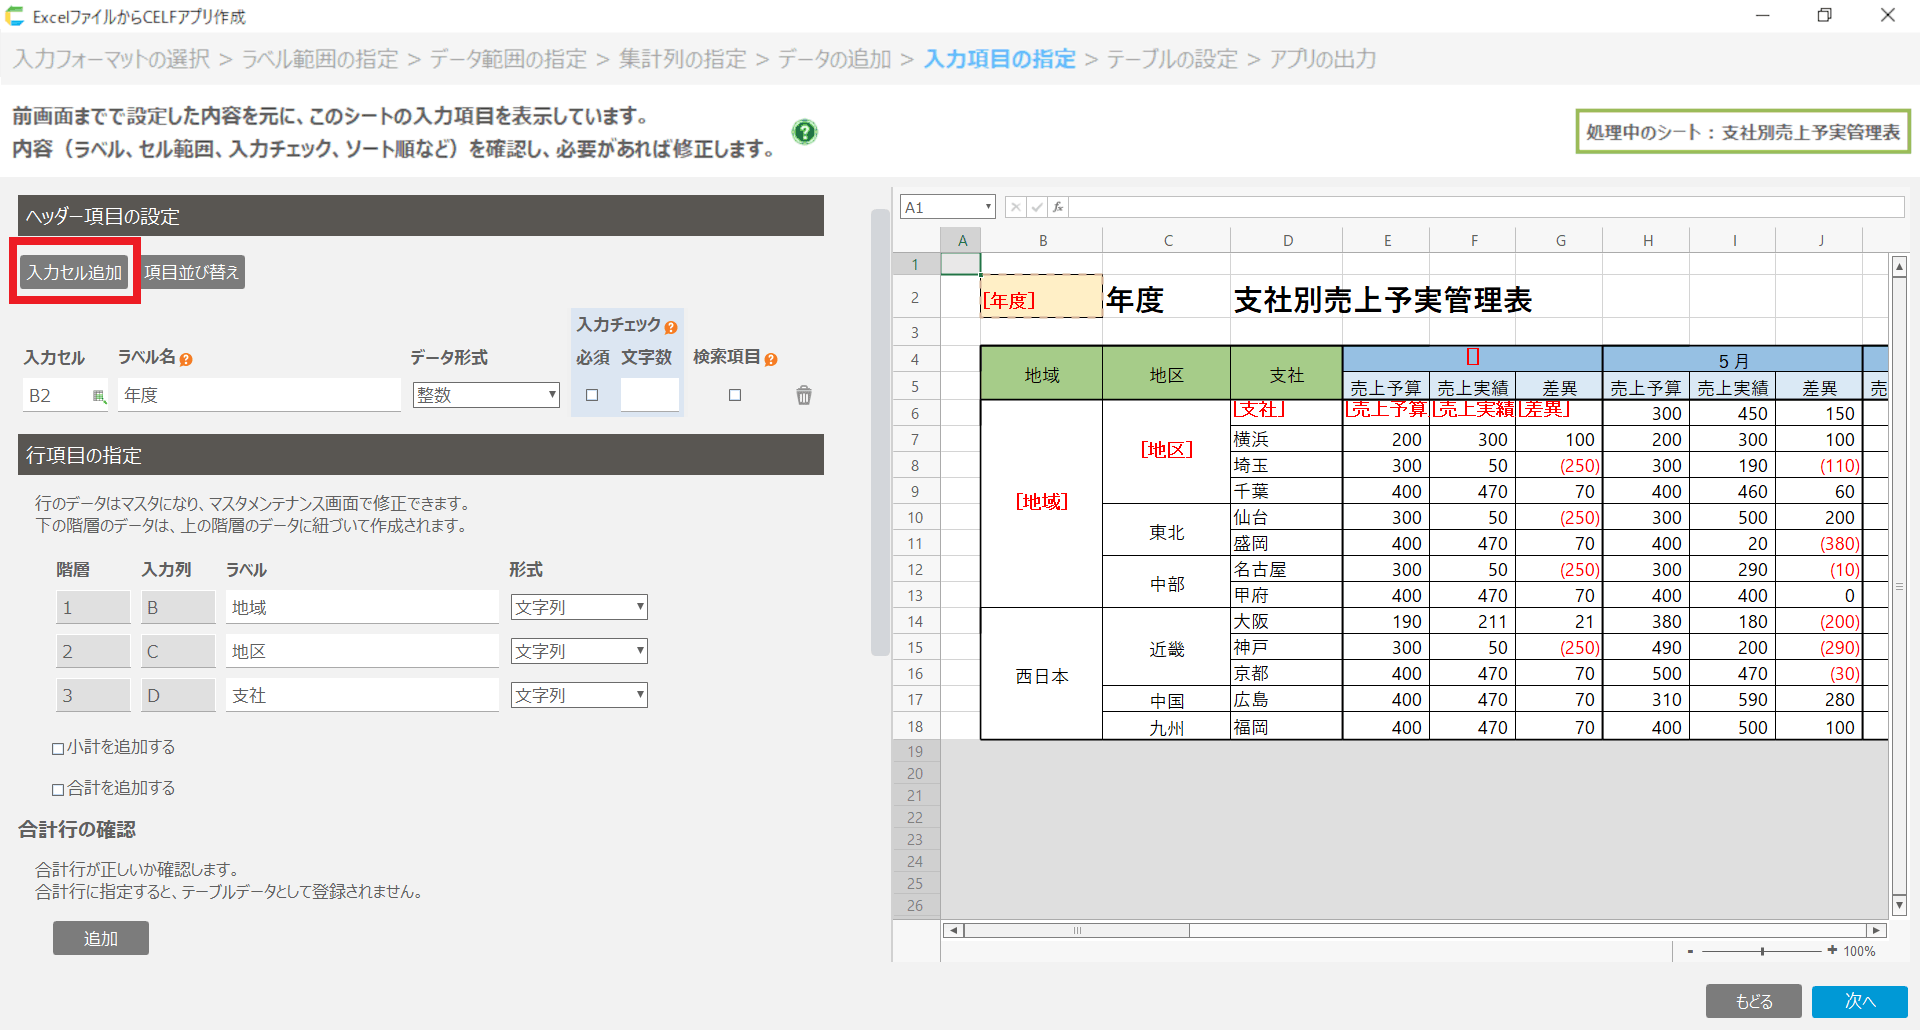
Task: Click the cell range picker icon in B2 field
Action: [98, 396]
